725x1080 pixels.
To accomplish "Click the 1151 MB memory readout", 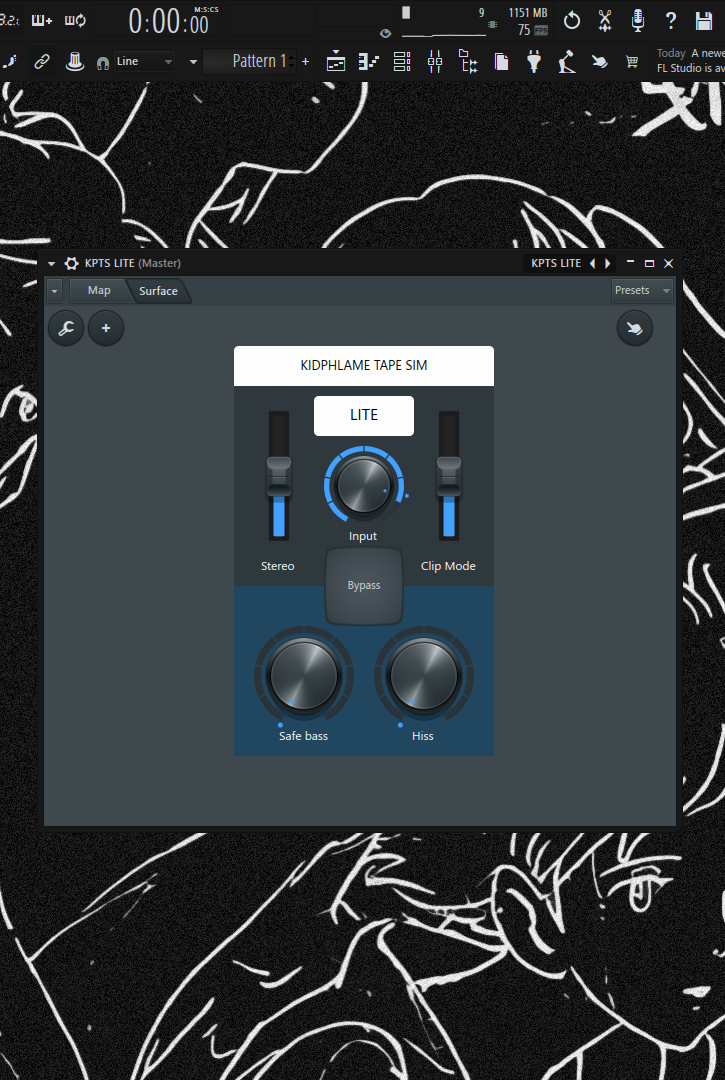I will tap(528, 12).
